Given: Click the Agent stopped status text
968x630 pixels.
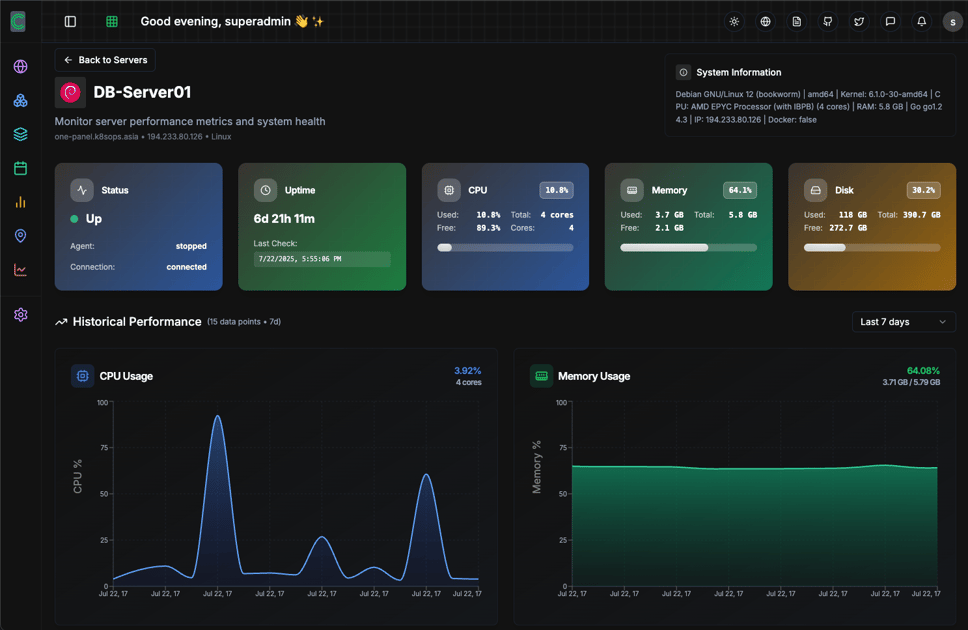Looking at the screenshot, I should (x=191, y=246).
